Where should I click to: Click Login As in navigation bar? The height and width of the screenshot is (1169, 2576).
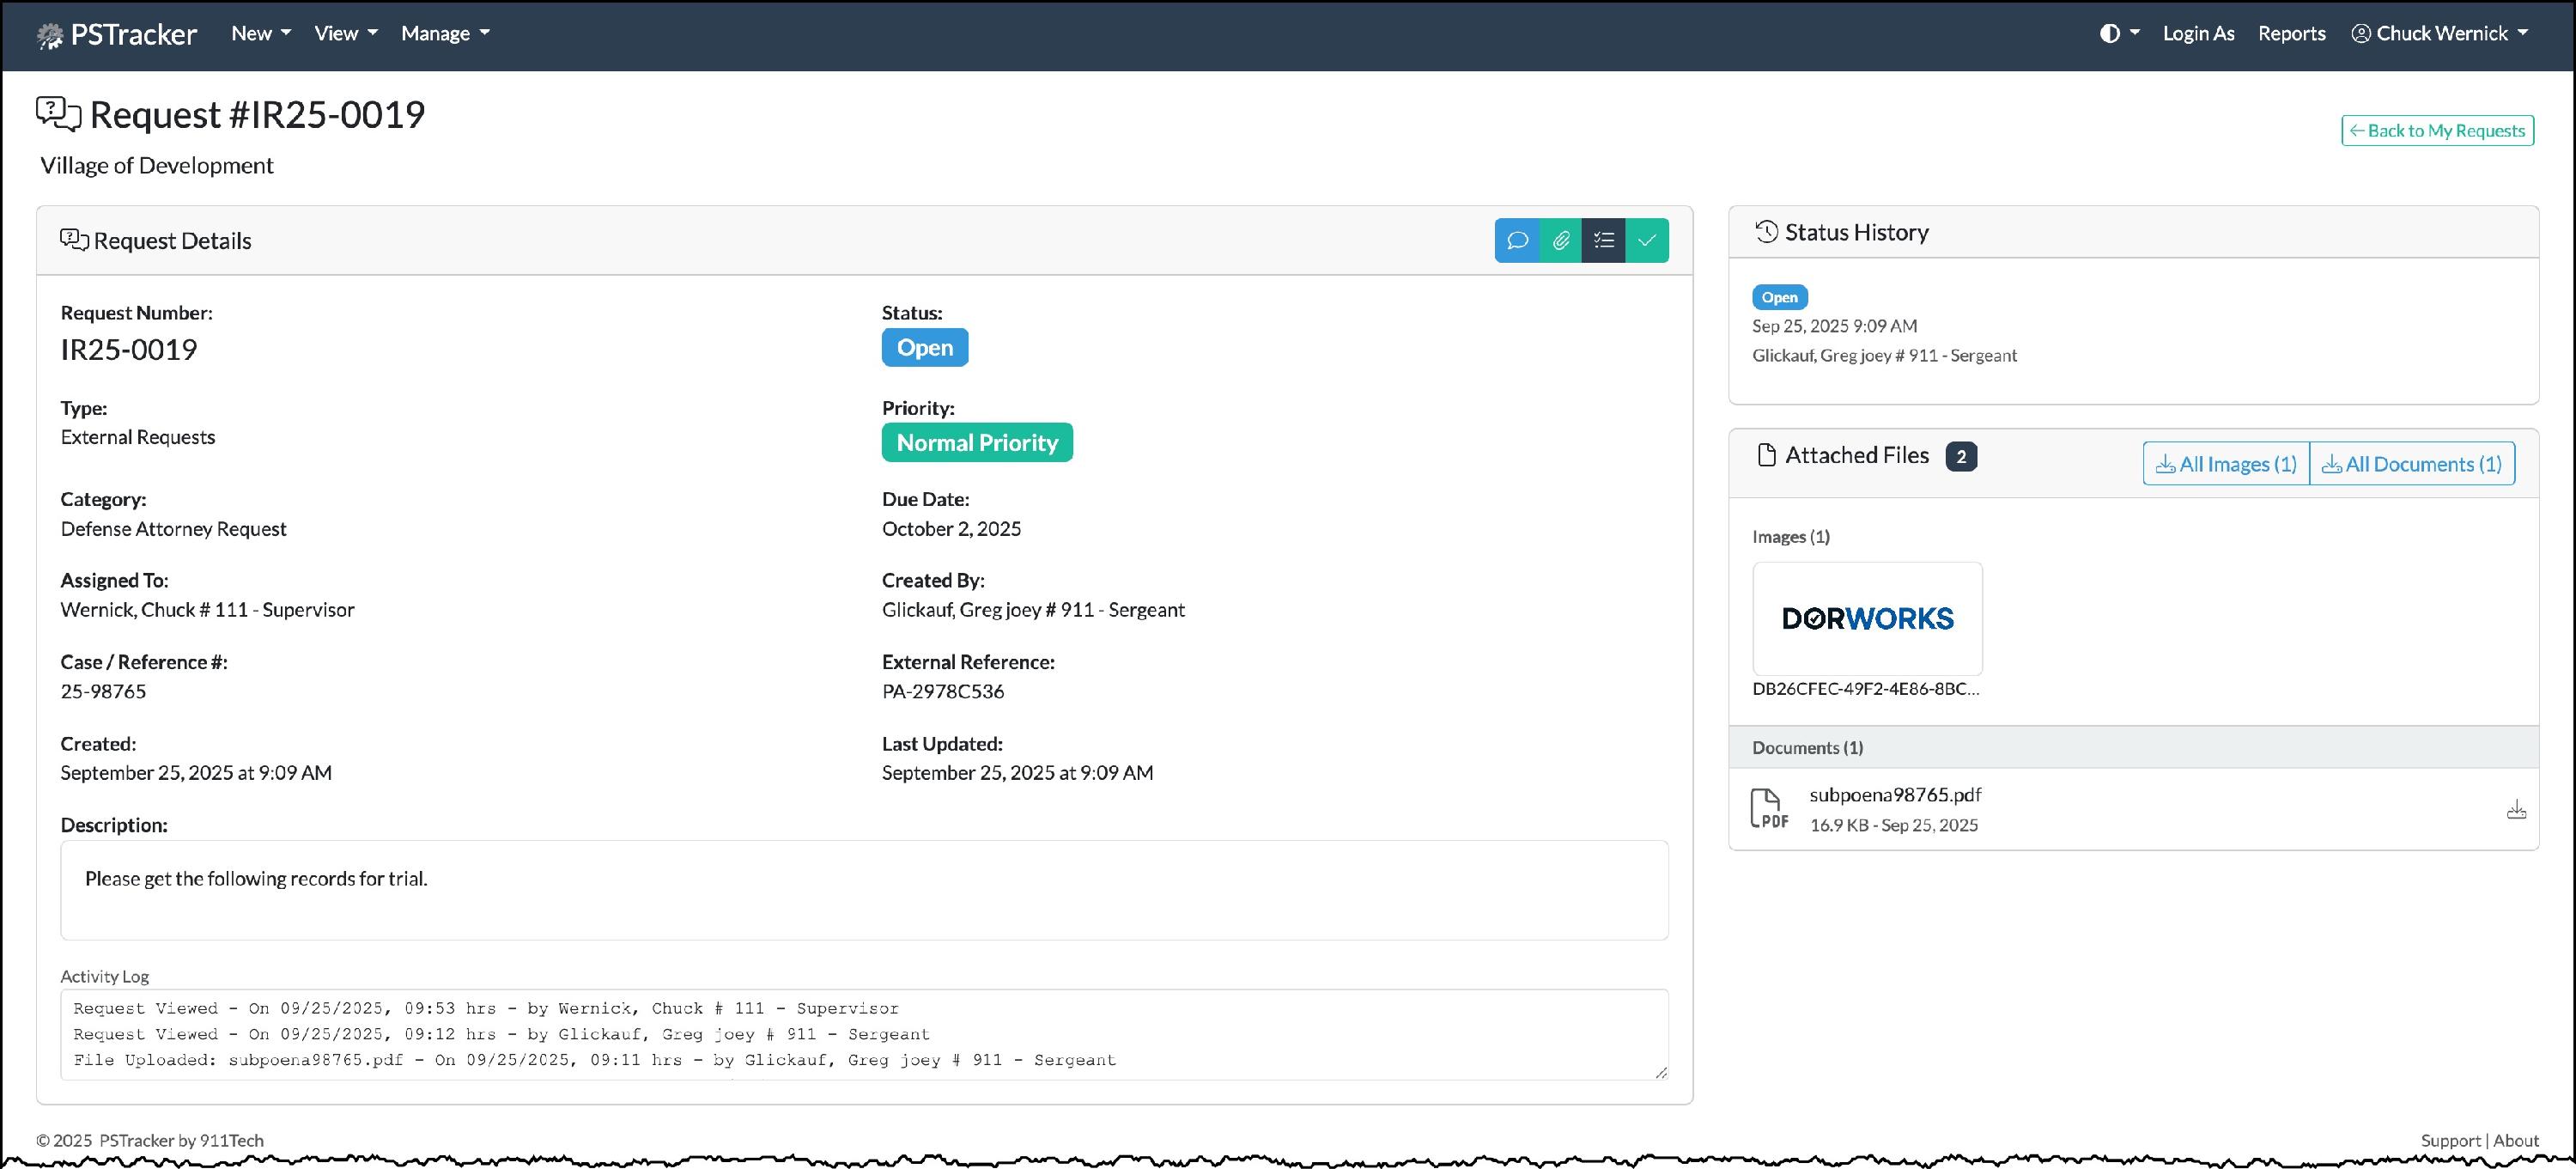(2198, 33)
